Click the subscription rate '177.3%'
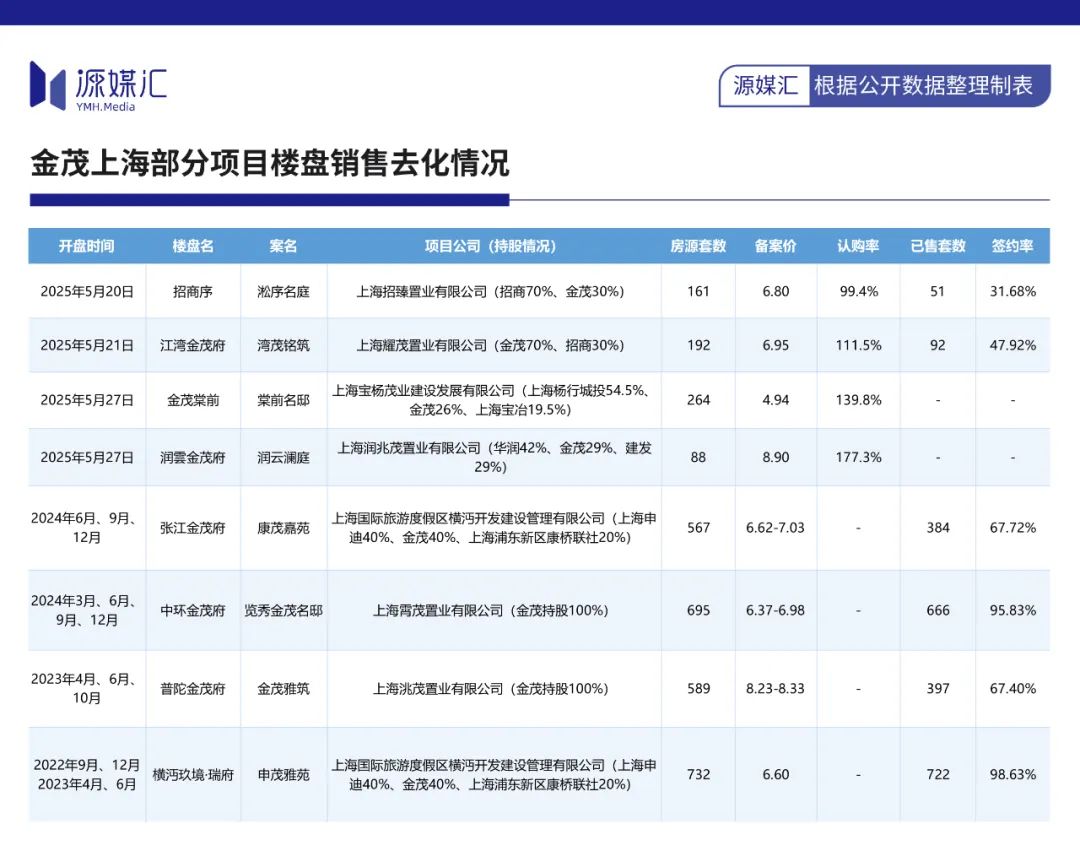This screenshot has width=1080, height=851. (858, 457)
